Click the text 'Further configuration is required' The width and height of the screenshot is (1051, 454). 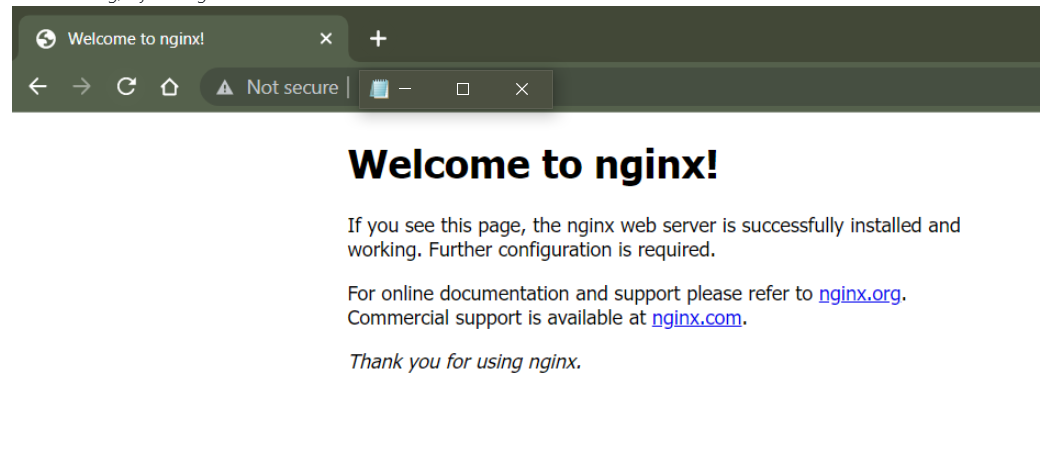[572, 249]
